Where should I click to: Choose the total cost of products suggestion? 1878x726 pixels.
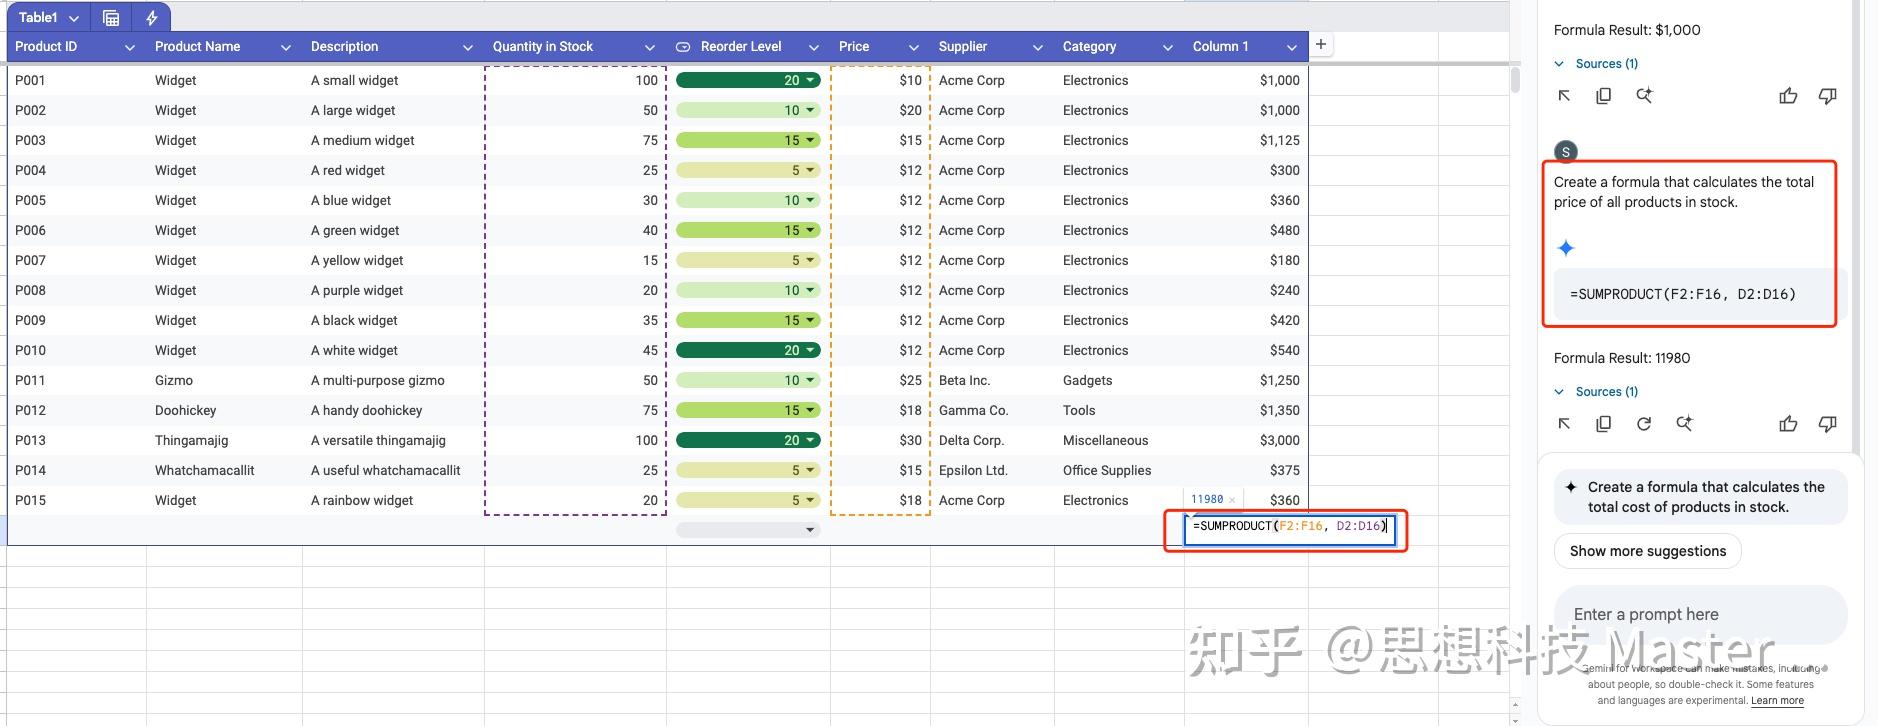[x=1700, y=497]
